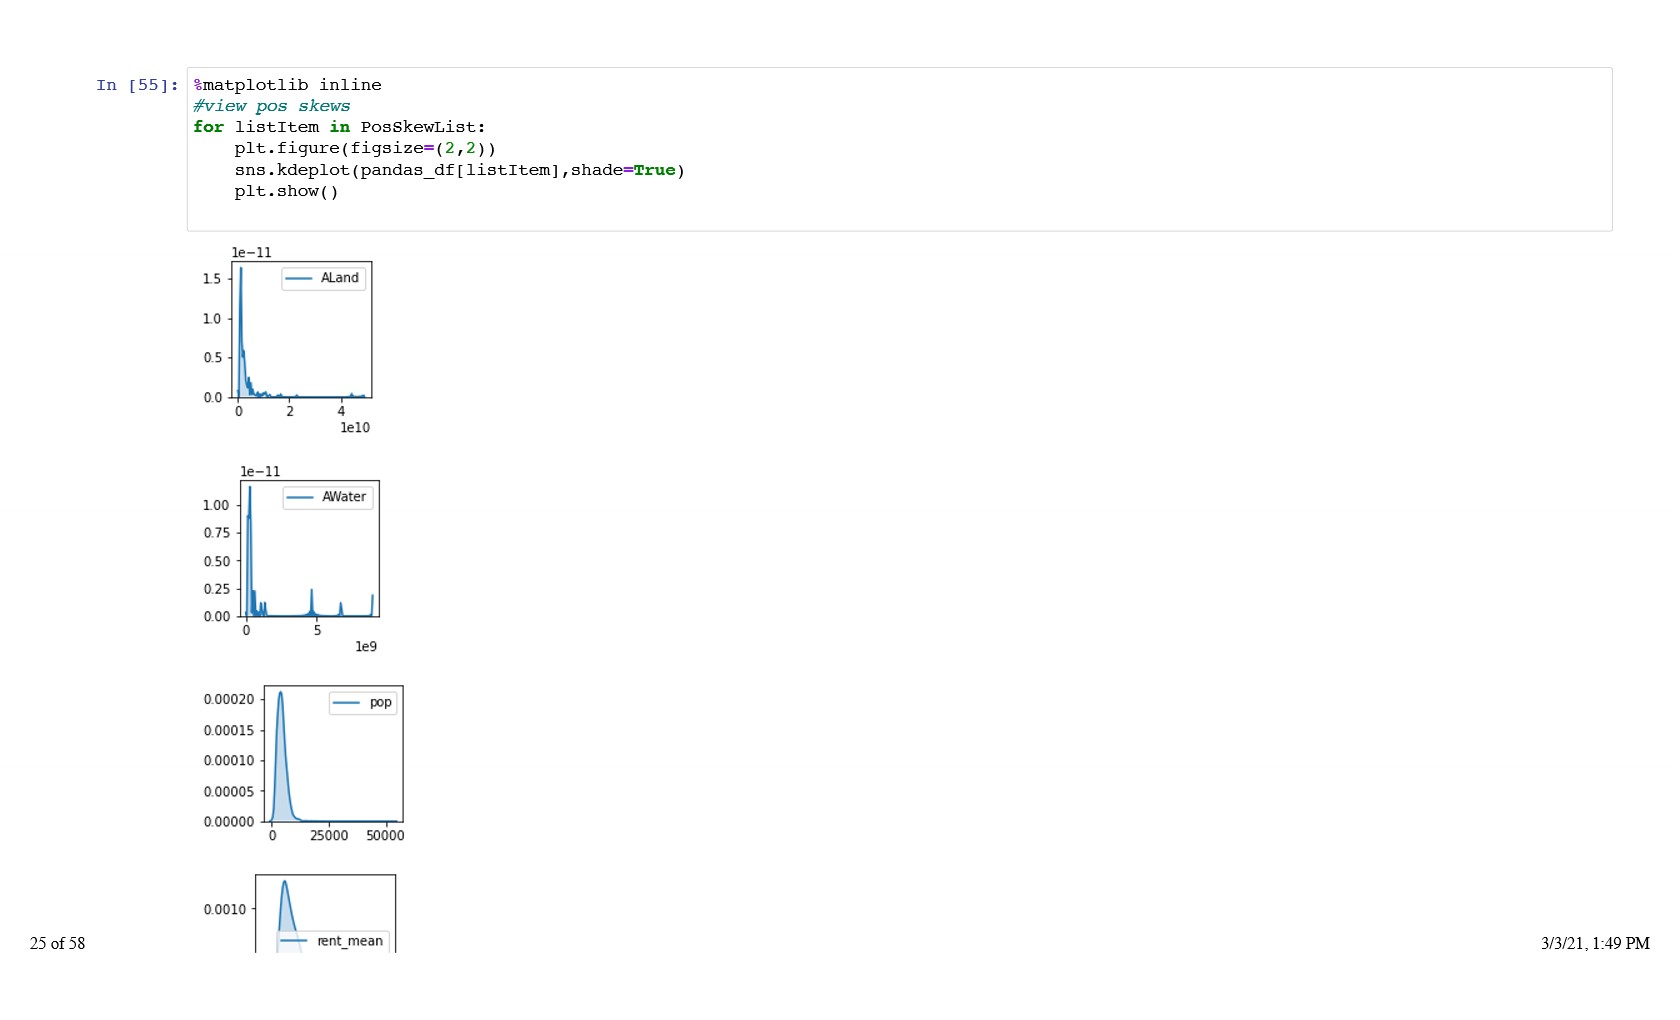Click the AWater density plot peak

tap(249, 490)
